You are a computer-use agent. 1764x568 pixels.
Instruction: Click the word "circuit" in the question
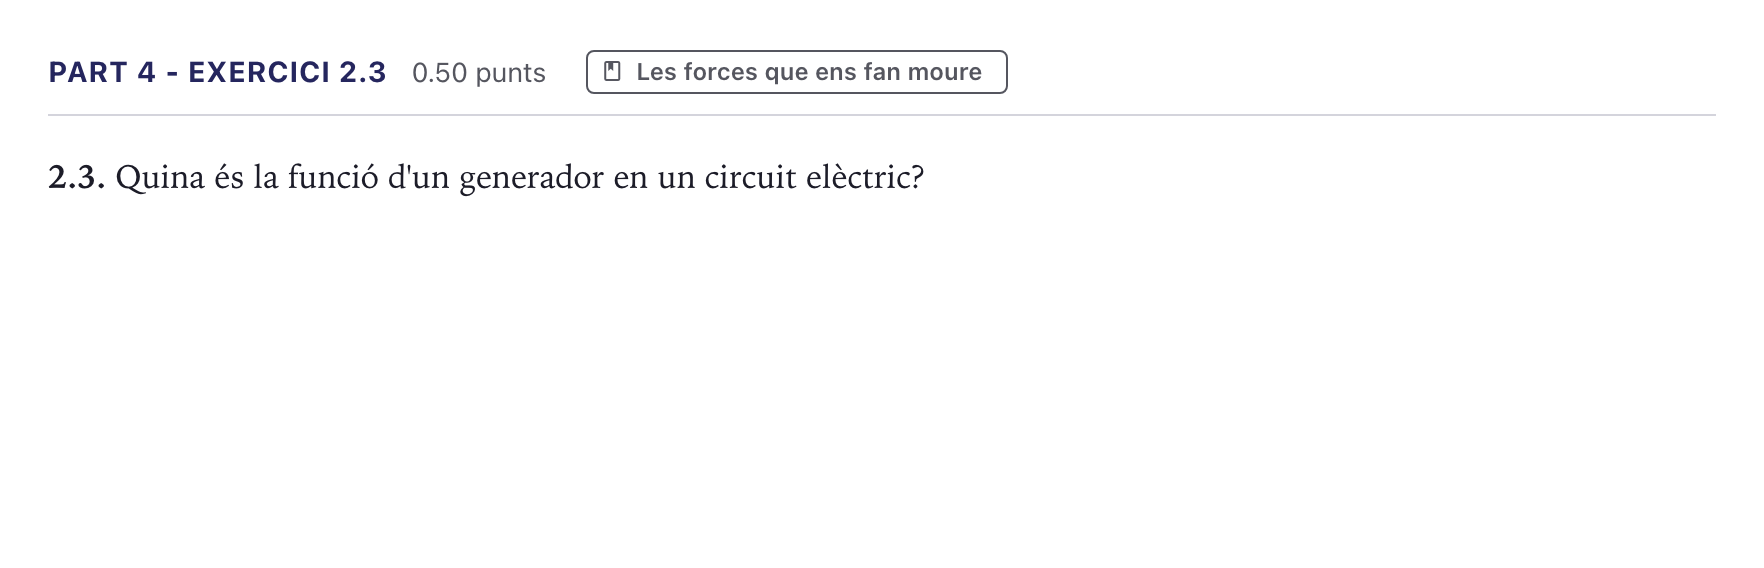[x=750, y=177]
